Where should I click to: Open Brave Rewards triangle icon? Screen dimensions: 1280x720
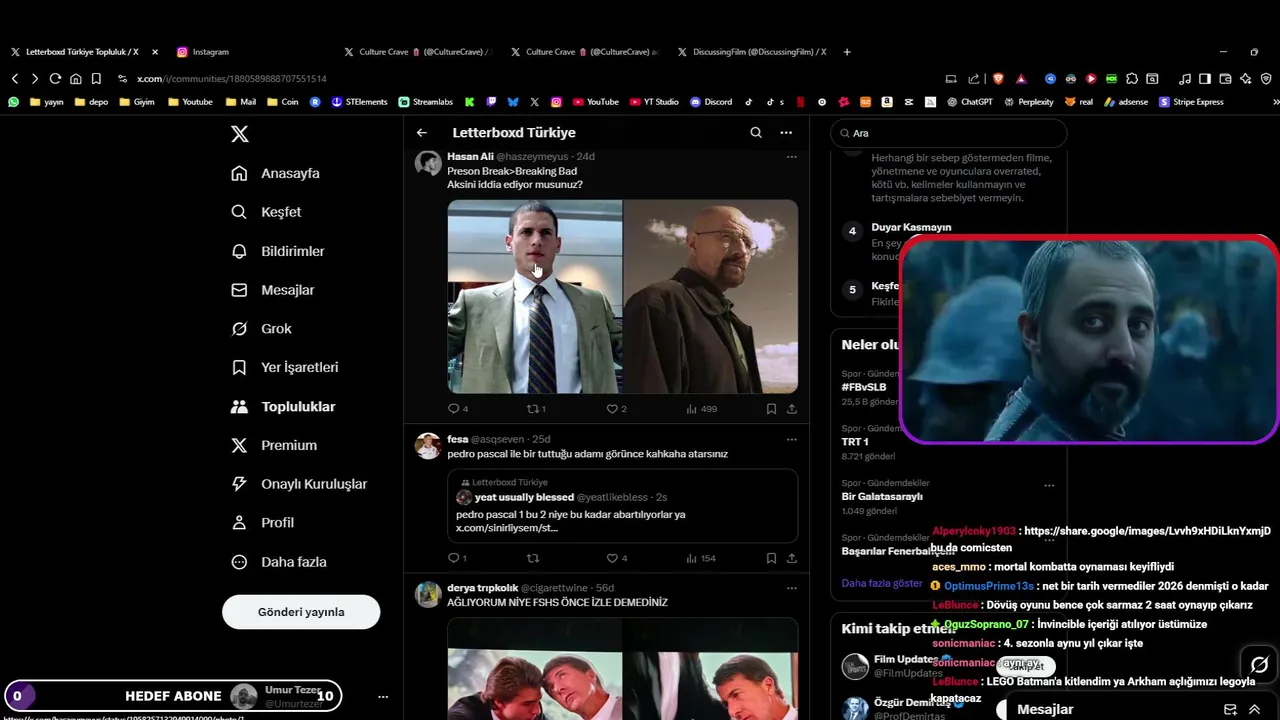[1021, 79]
